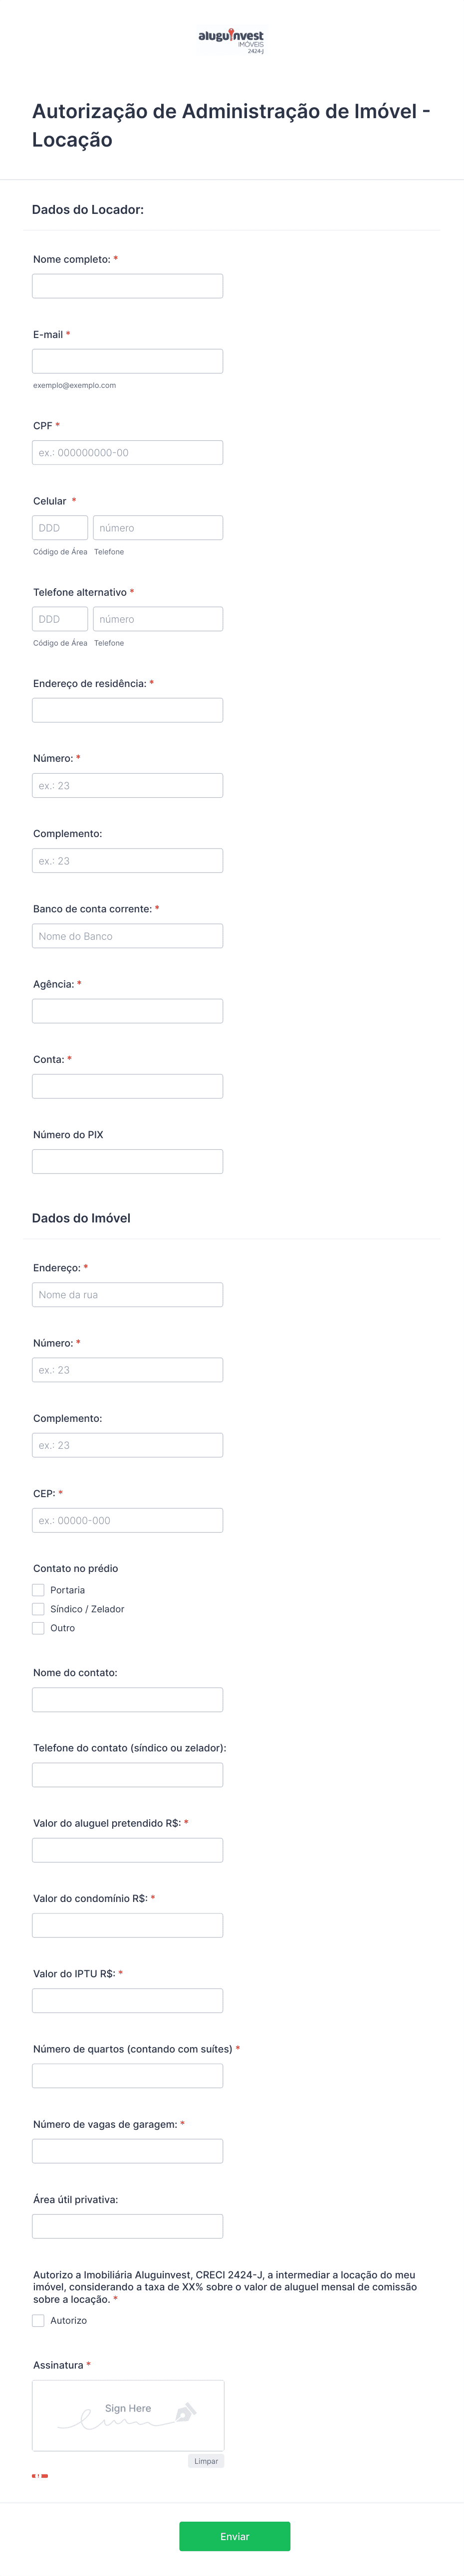Focus the Banco de conta corrente field
This screenshot has height=2576, width=464.
[x=127, y=936]
